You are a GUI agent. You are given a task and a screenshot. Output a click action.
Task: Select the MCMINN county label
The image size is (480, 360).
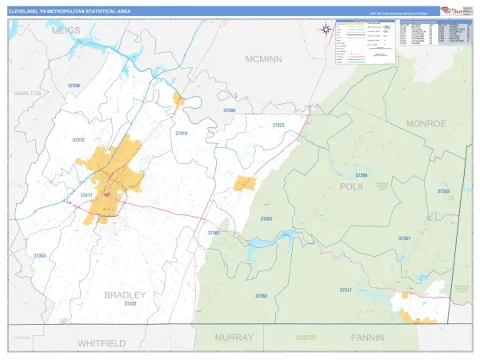264,59
